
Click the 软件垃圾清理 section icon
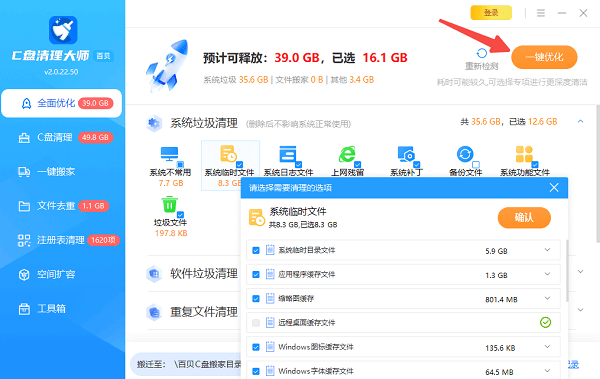coord(154,274)
